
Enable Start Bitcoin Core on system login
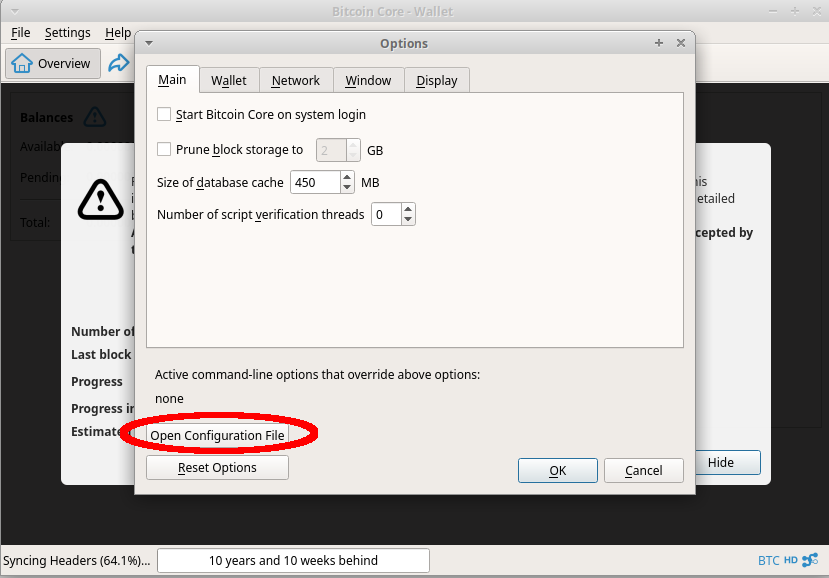pyautogui.click(x=164, y=114)
